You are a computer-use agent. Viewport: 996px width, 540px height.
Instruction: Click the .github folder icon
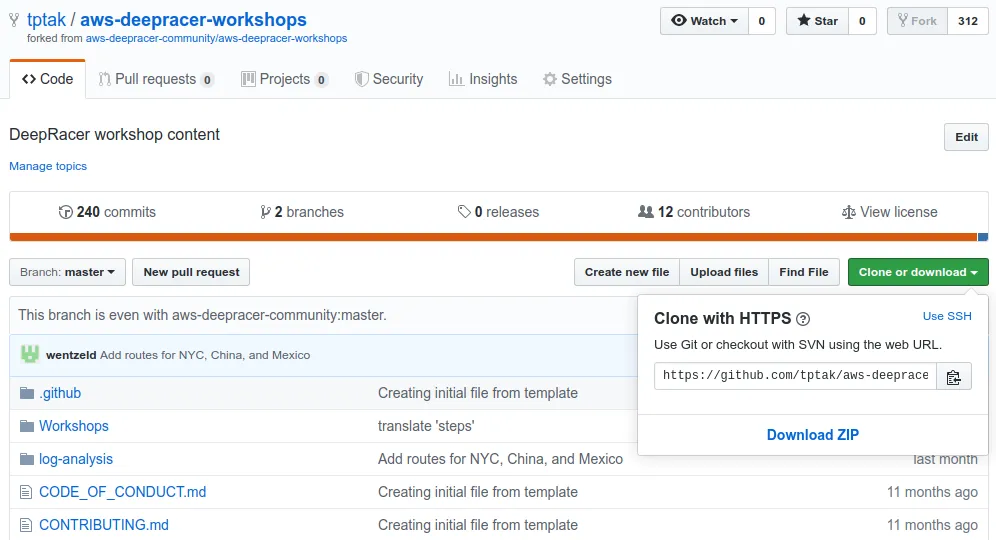pos(27,393)
